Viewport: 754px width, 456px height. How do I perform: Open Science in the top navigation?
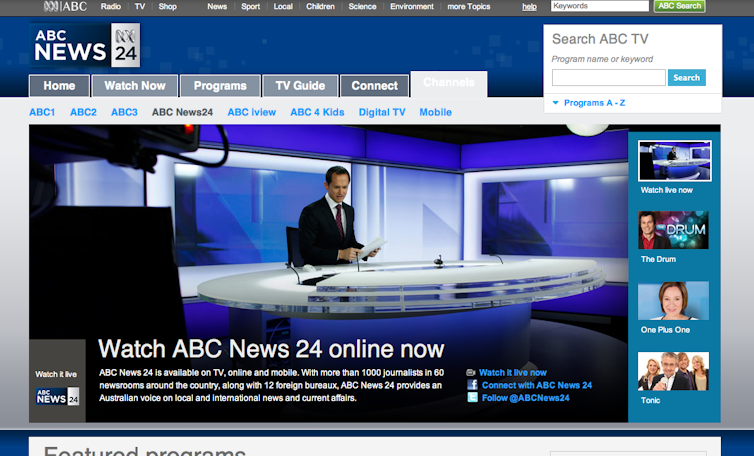click(x=362, y=6)
